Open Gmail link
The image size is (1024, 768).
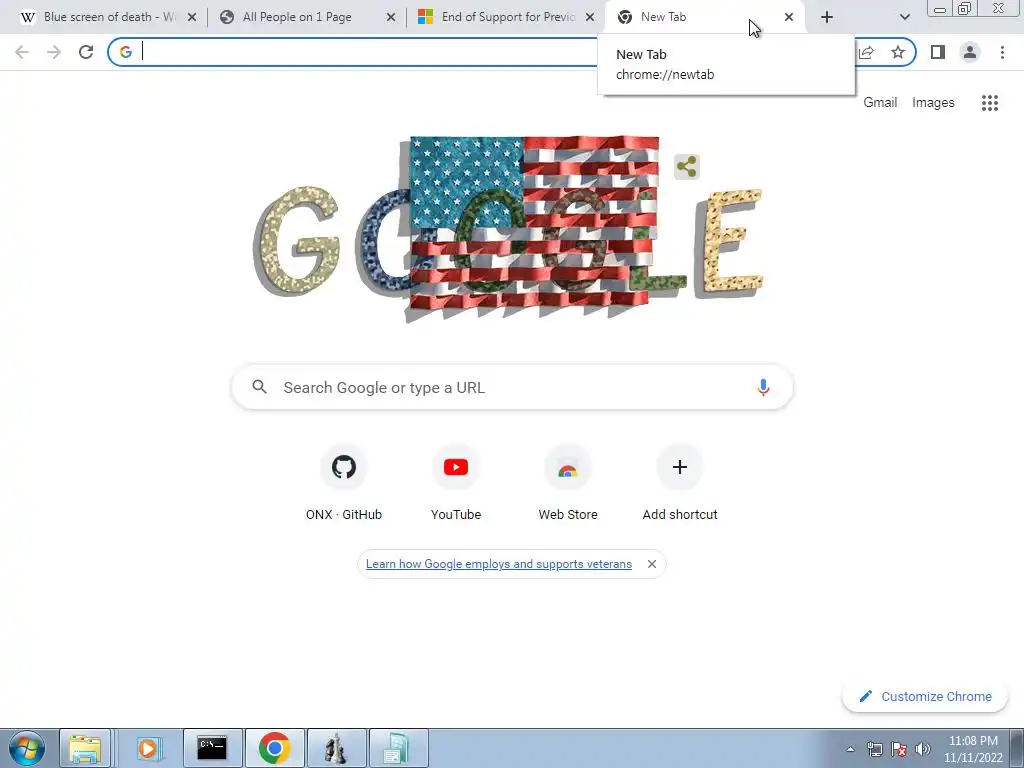[x=880, y=103]
